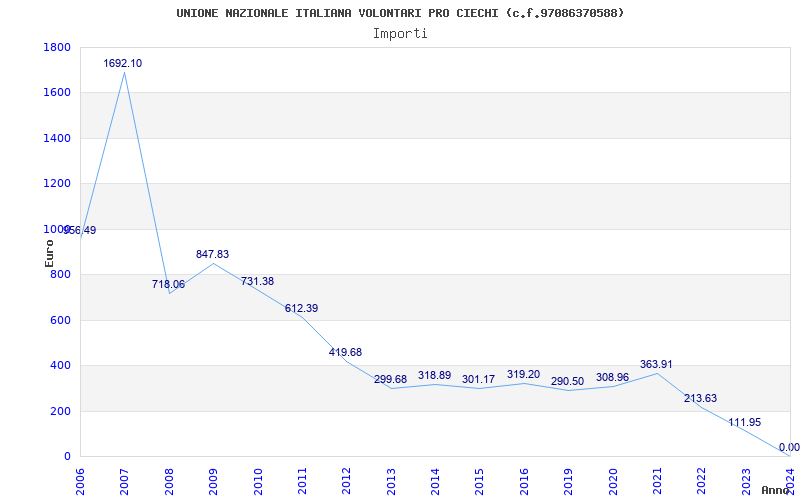Click the 299.68 data label
The height and width of the screenshot is (500, 800).
tap(390, 380)
